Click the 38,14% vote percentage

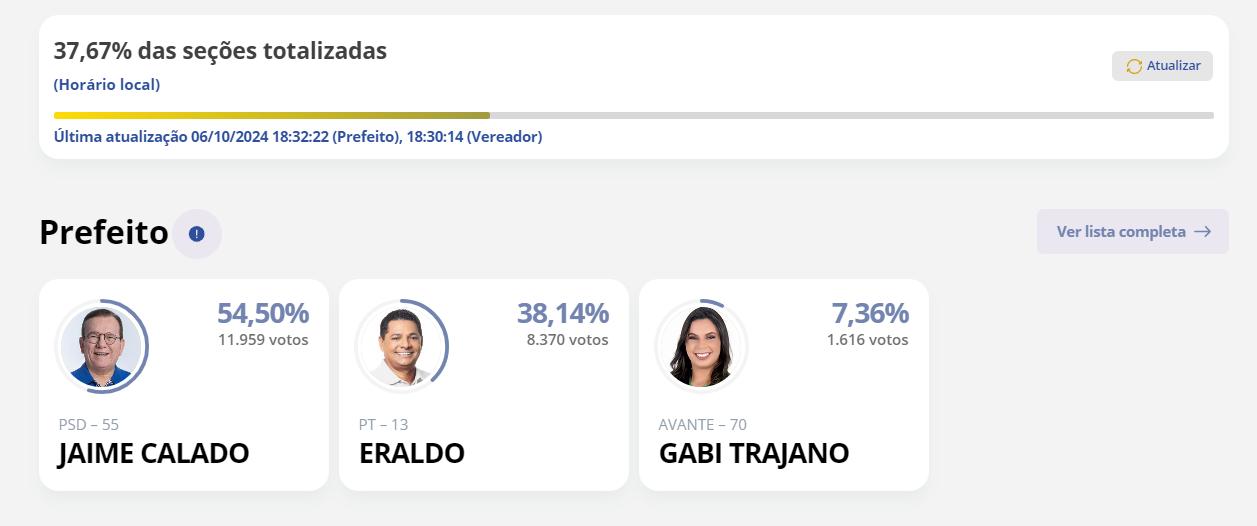563,313
